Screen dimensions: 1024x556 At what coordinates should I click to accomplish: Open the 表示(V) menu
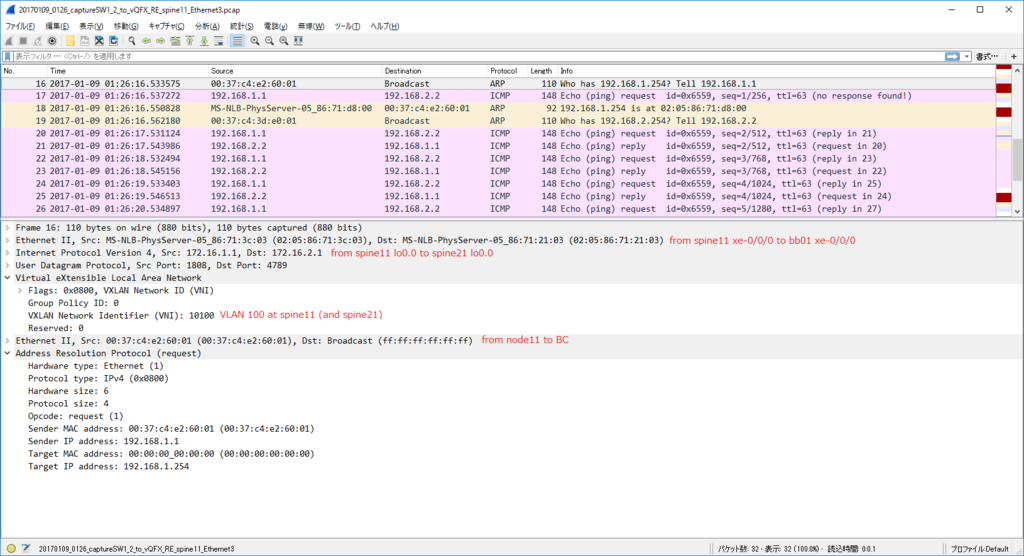pyautogui.click(x=91, y=26)
